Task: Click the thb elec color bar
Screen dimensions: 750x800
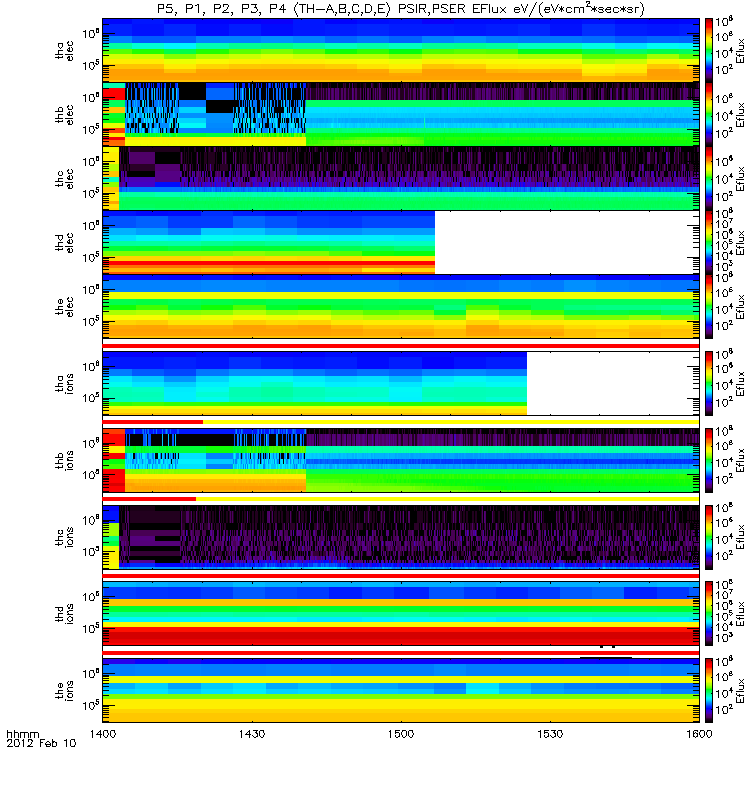Action: [709, 114]
